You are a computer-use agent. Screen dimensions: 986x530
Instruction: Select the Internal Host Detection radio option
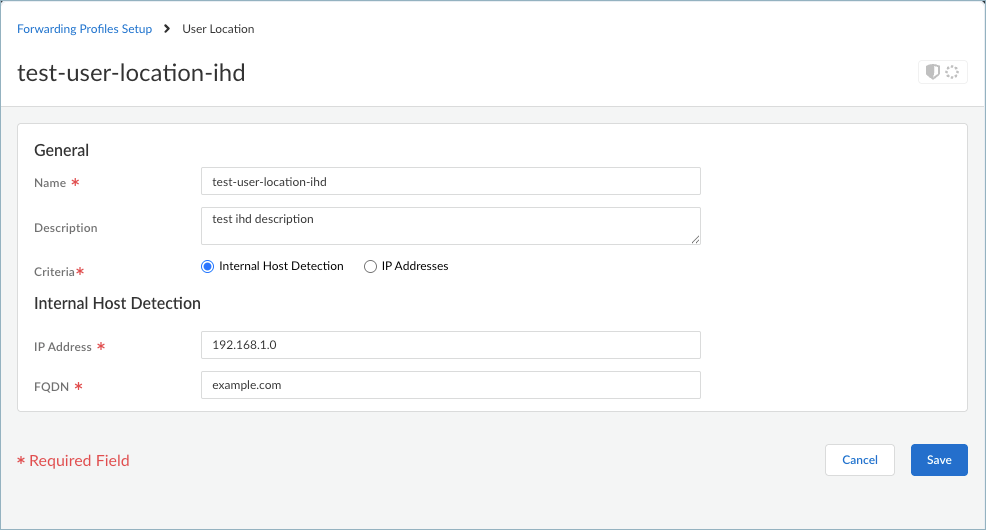tap(208, 266)
